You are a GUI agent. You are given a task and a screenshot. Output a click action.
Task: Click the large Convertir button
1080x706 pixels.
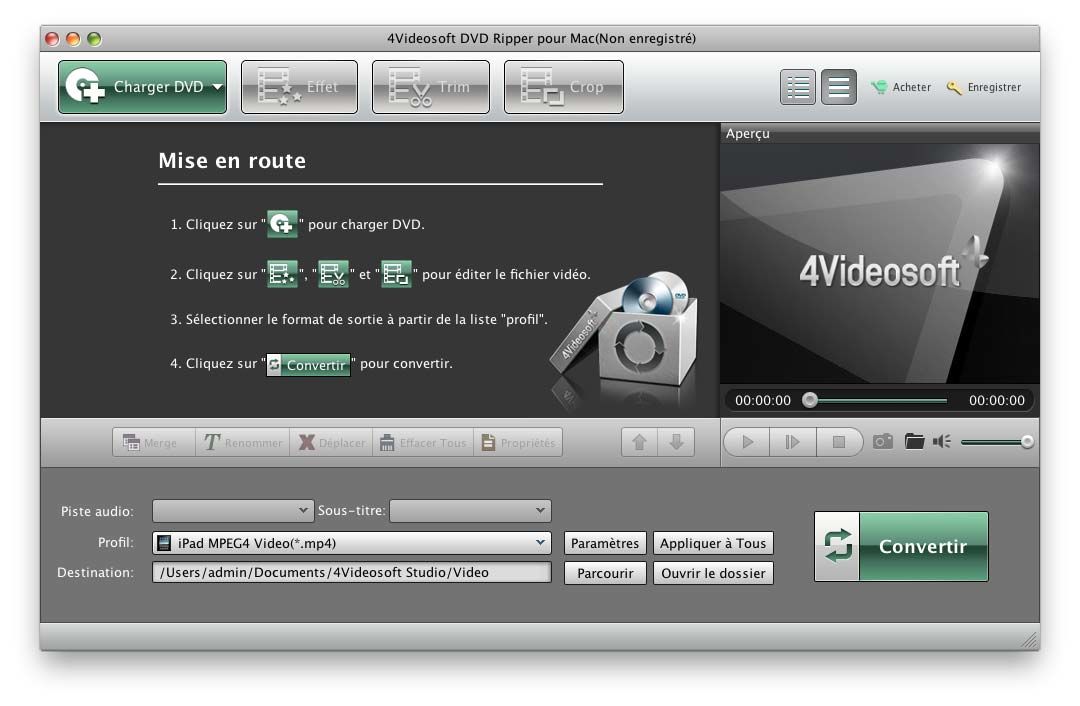pyautogui.click(x=901, y=546)
